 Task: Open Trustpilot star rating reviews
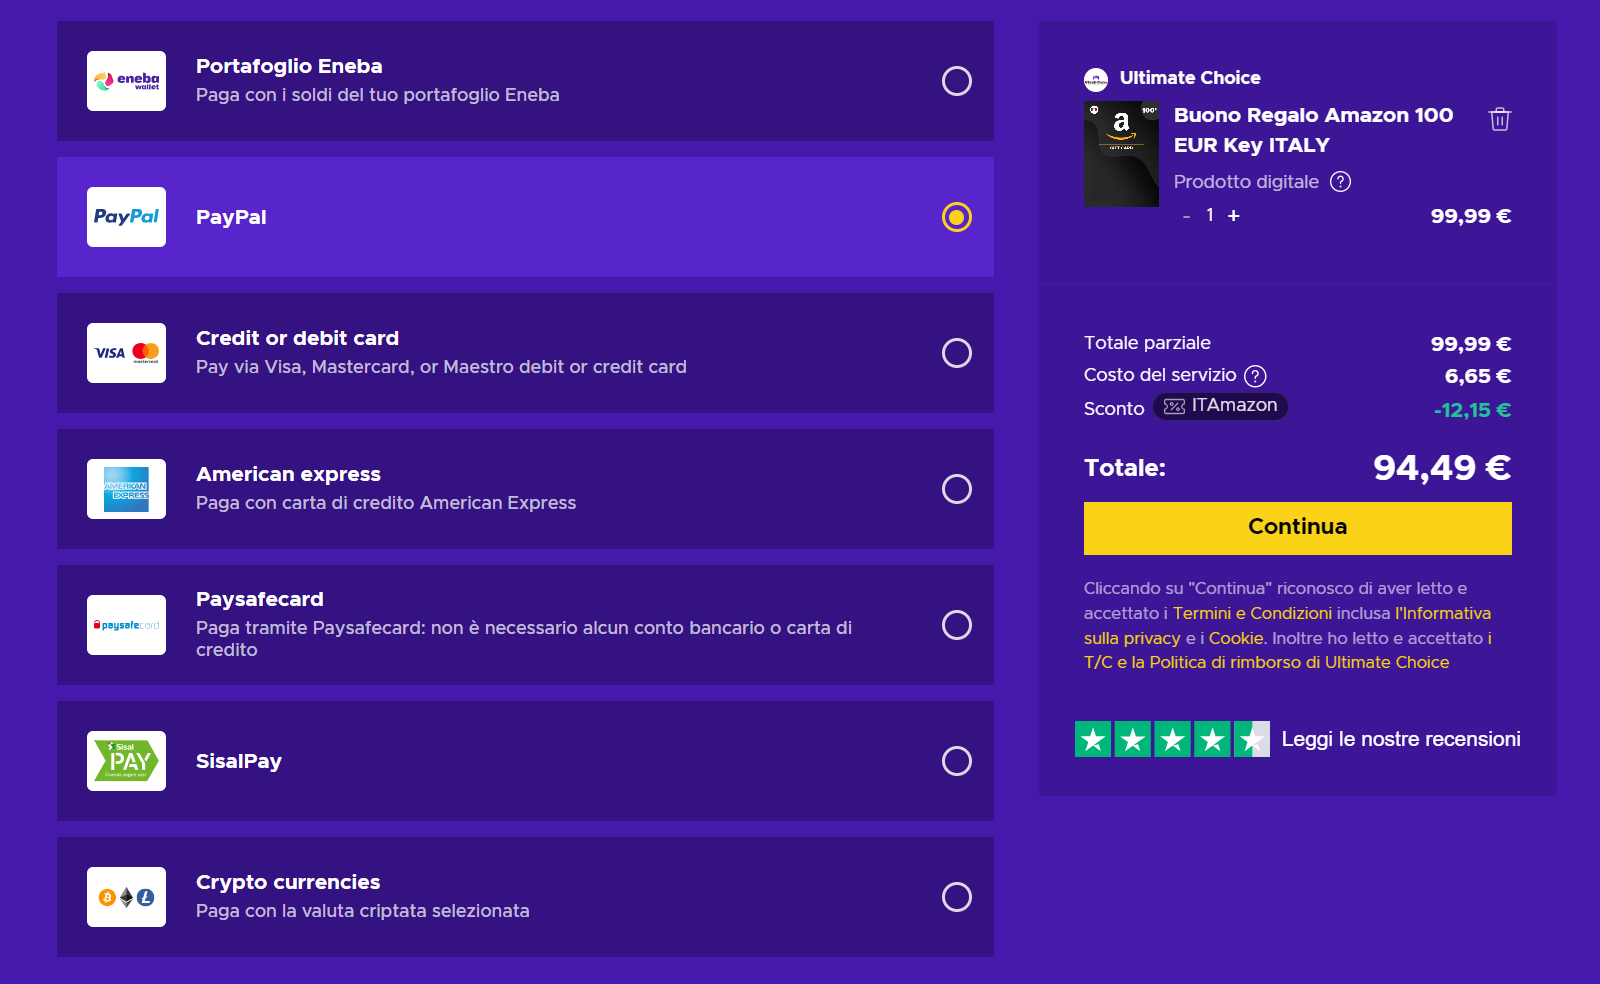[x=1172, y=739]
